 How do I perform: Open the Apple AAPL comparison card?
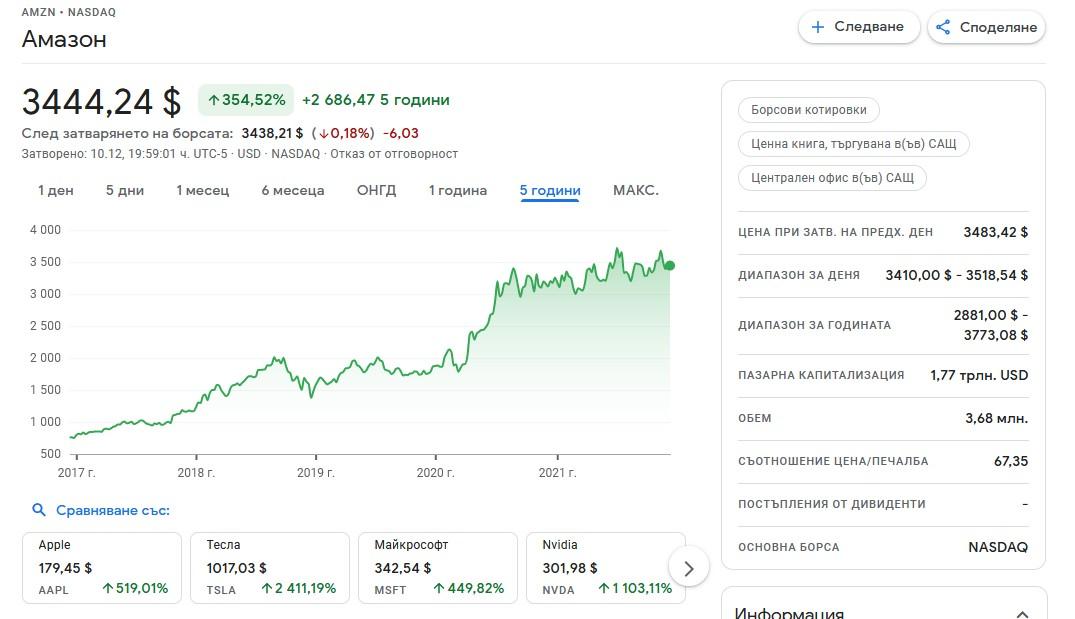click(x=102, y=568)
